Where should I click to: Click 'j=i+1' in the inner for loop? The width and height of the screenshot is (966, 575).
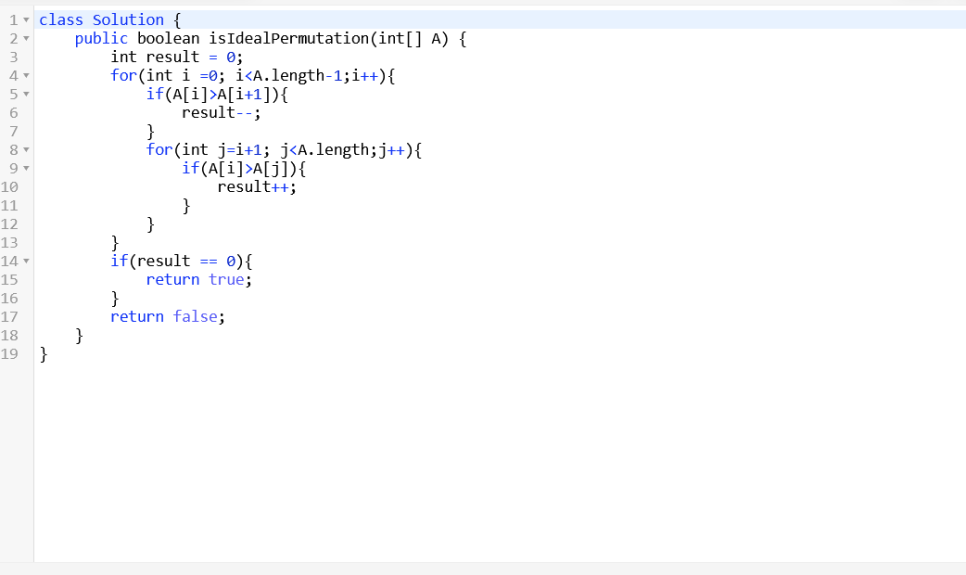tap(240, 150)
